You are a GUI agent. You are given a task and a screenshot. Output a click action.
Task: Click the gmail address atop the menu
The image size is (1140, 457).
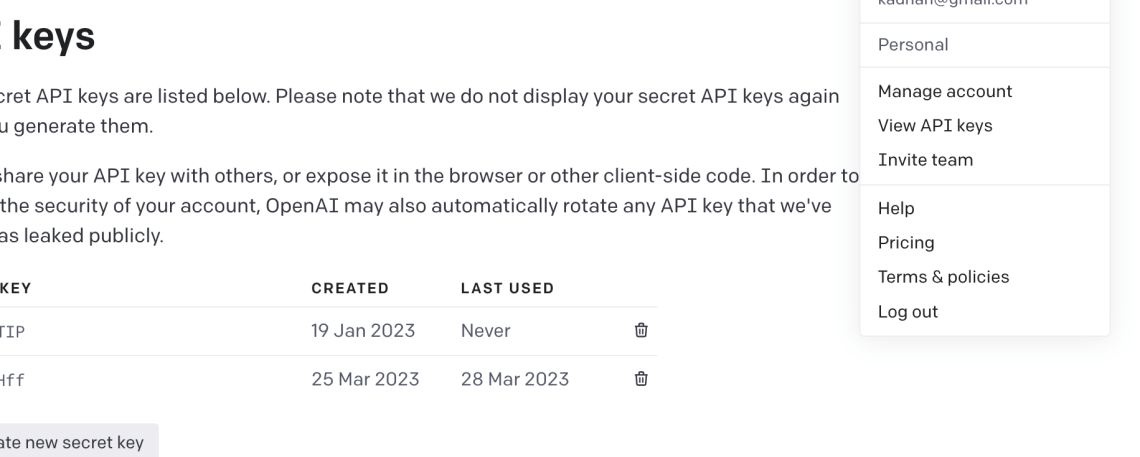(x=952, y=2)
